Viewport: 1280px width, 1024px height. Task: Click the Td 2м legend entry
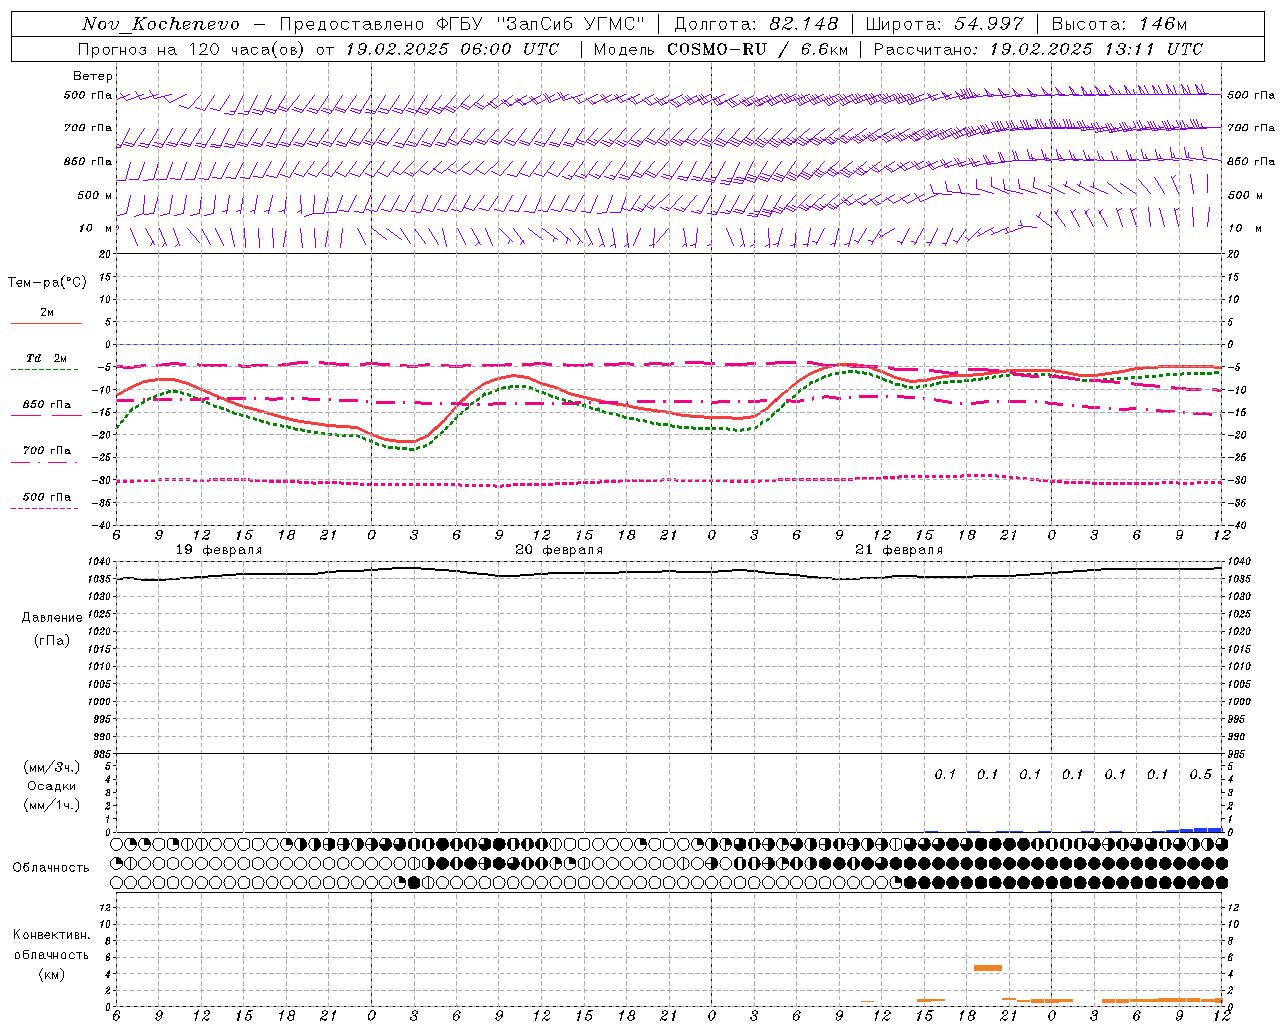click(x=47, y=358)
